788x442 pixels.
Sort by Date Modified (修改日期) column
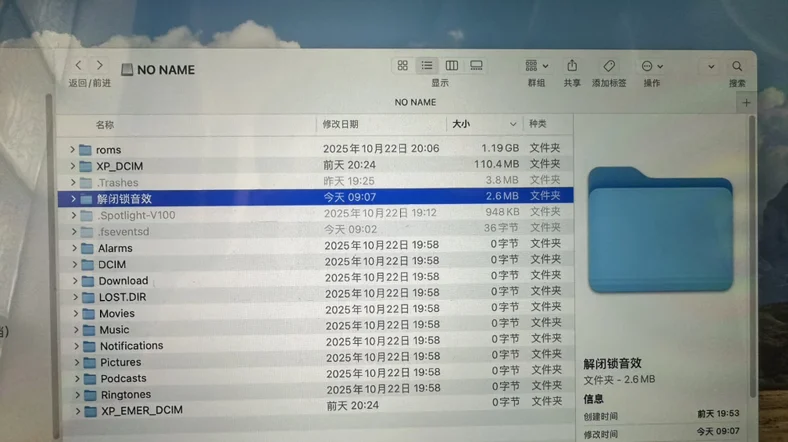tap(340, 124)
